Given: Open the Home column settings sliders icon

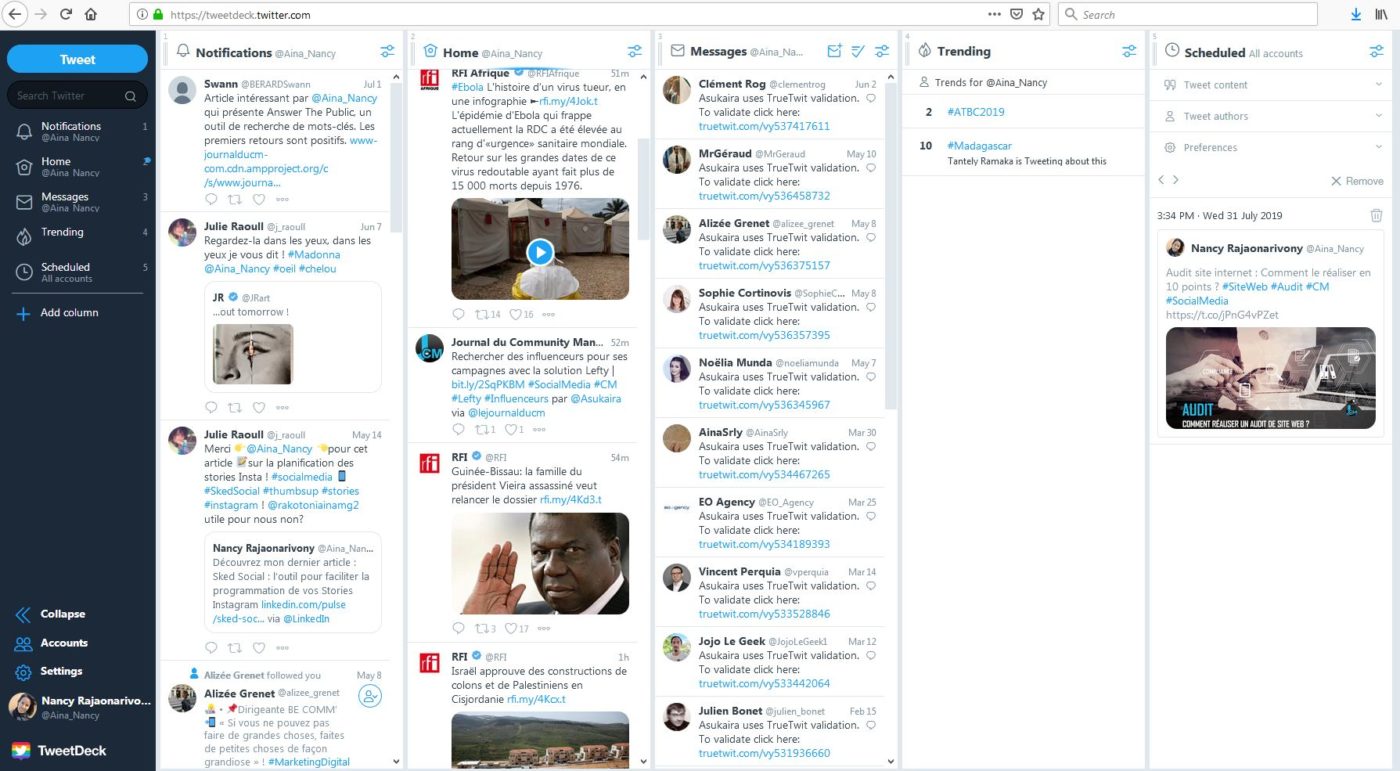Looking at the screenshot, I should coord(635,50).
